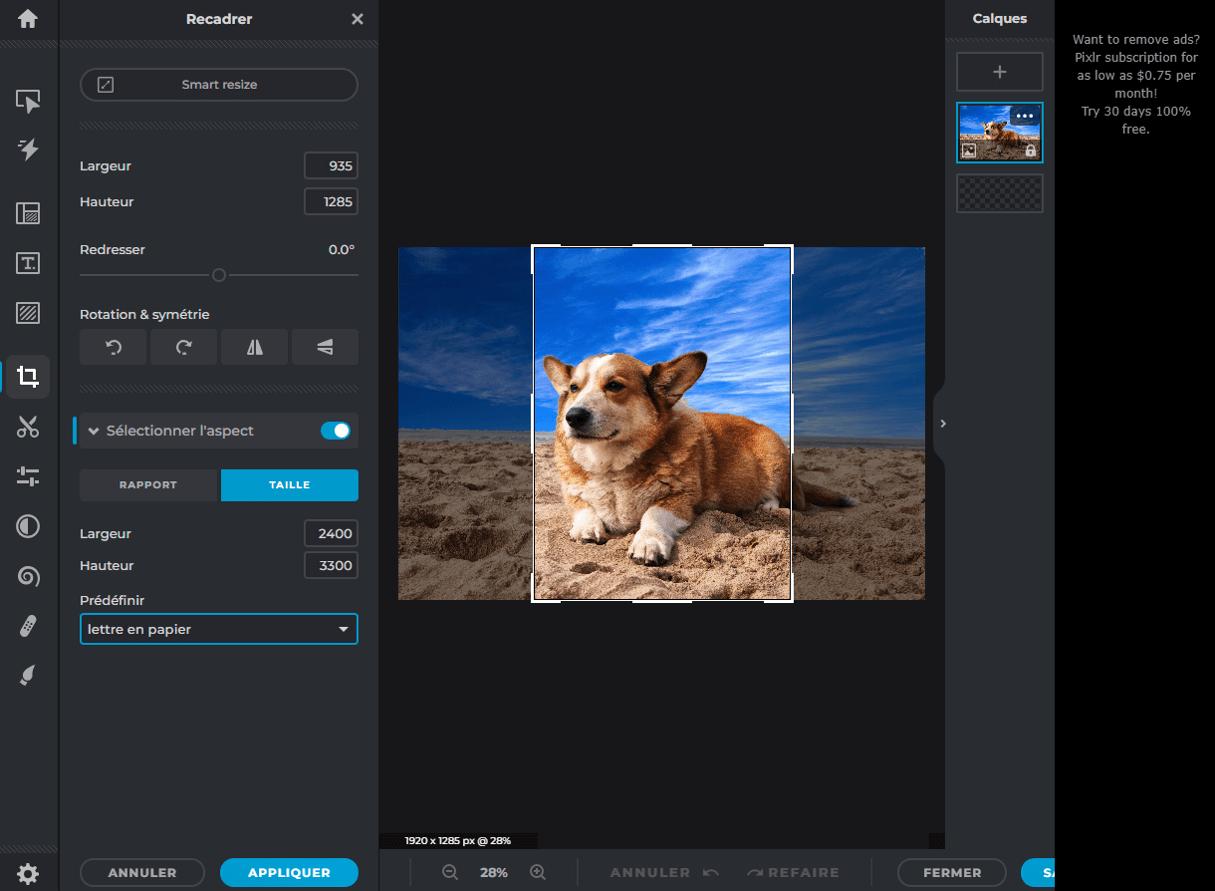Apply the crop with APPLIQUER

click(x=289, y=872)
